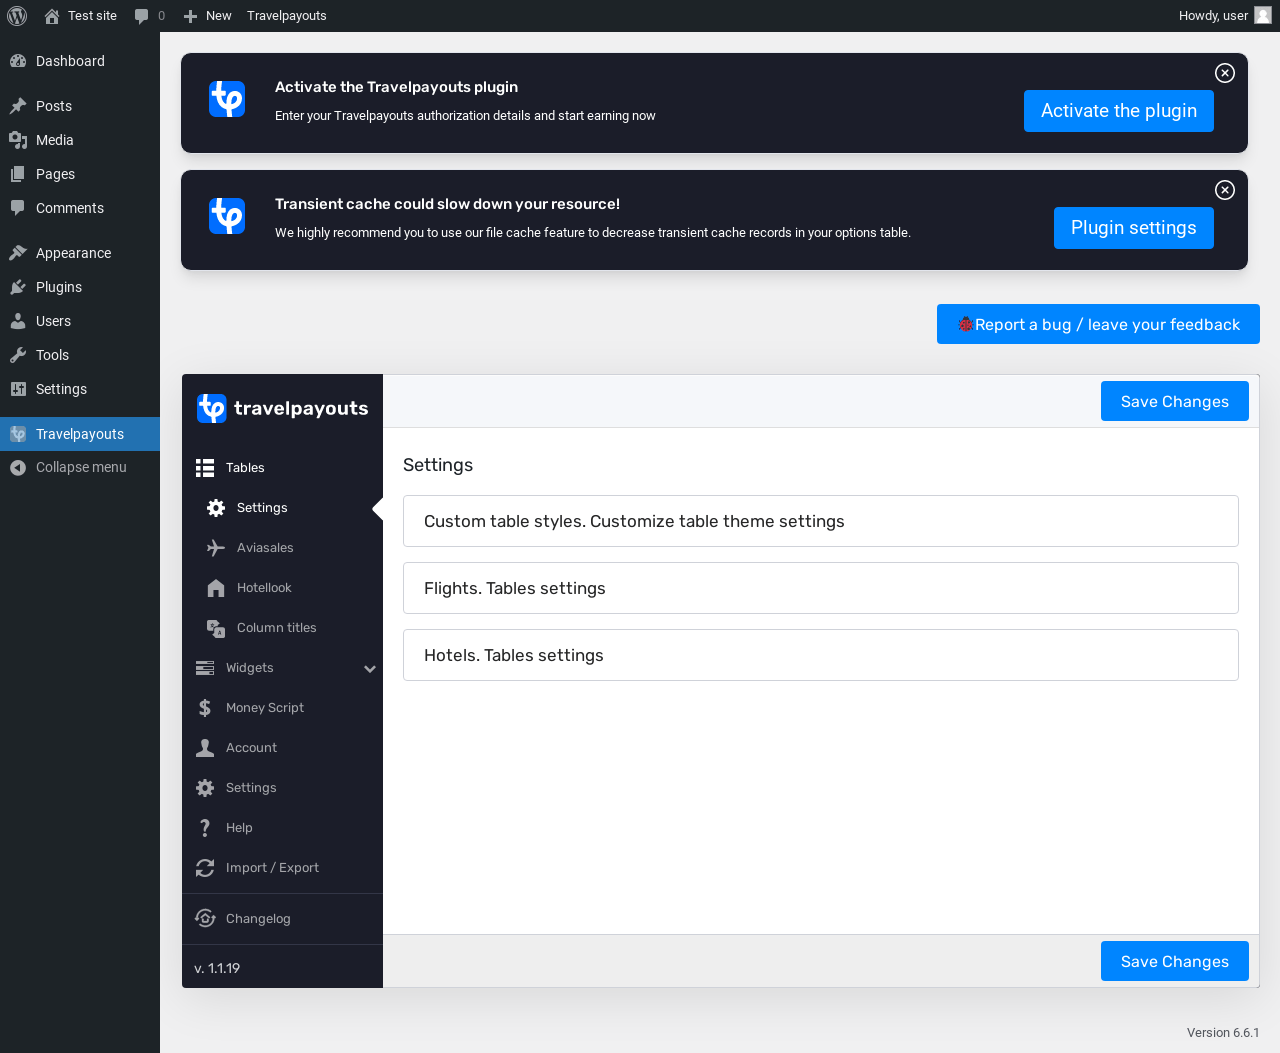This screenshot has width=1280, height=1053.
Task: Dismiss the Activate Travelpayouts plugin notice
Action: [x=1225, y=73]
